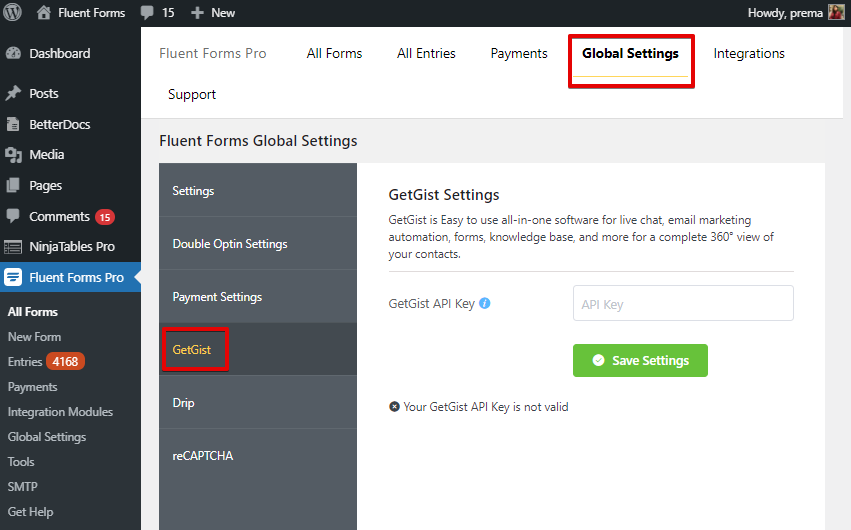The height and width of the screenshot is (530, 851).
Task: Open the home icon beside Fluent Forms
Action: tap(43, 12)
